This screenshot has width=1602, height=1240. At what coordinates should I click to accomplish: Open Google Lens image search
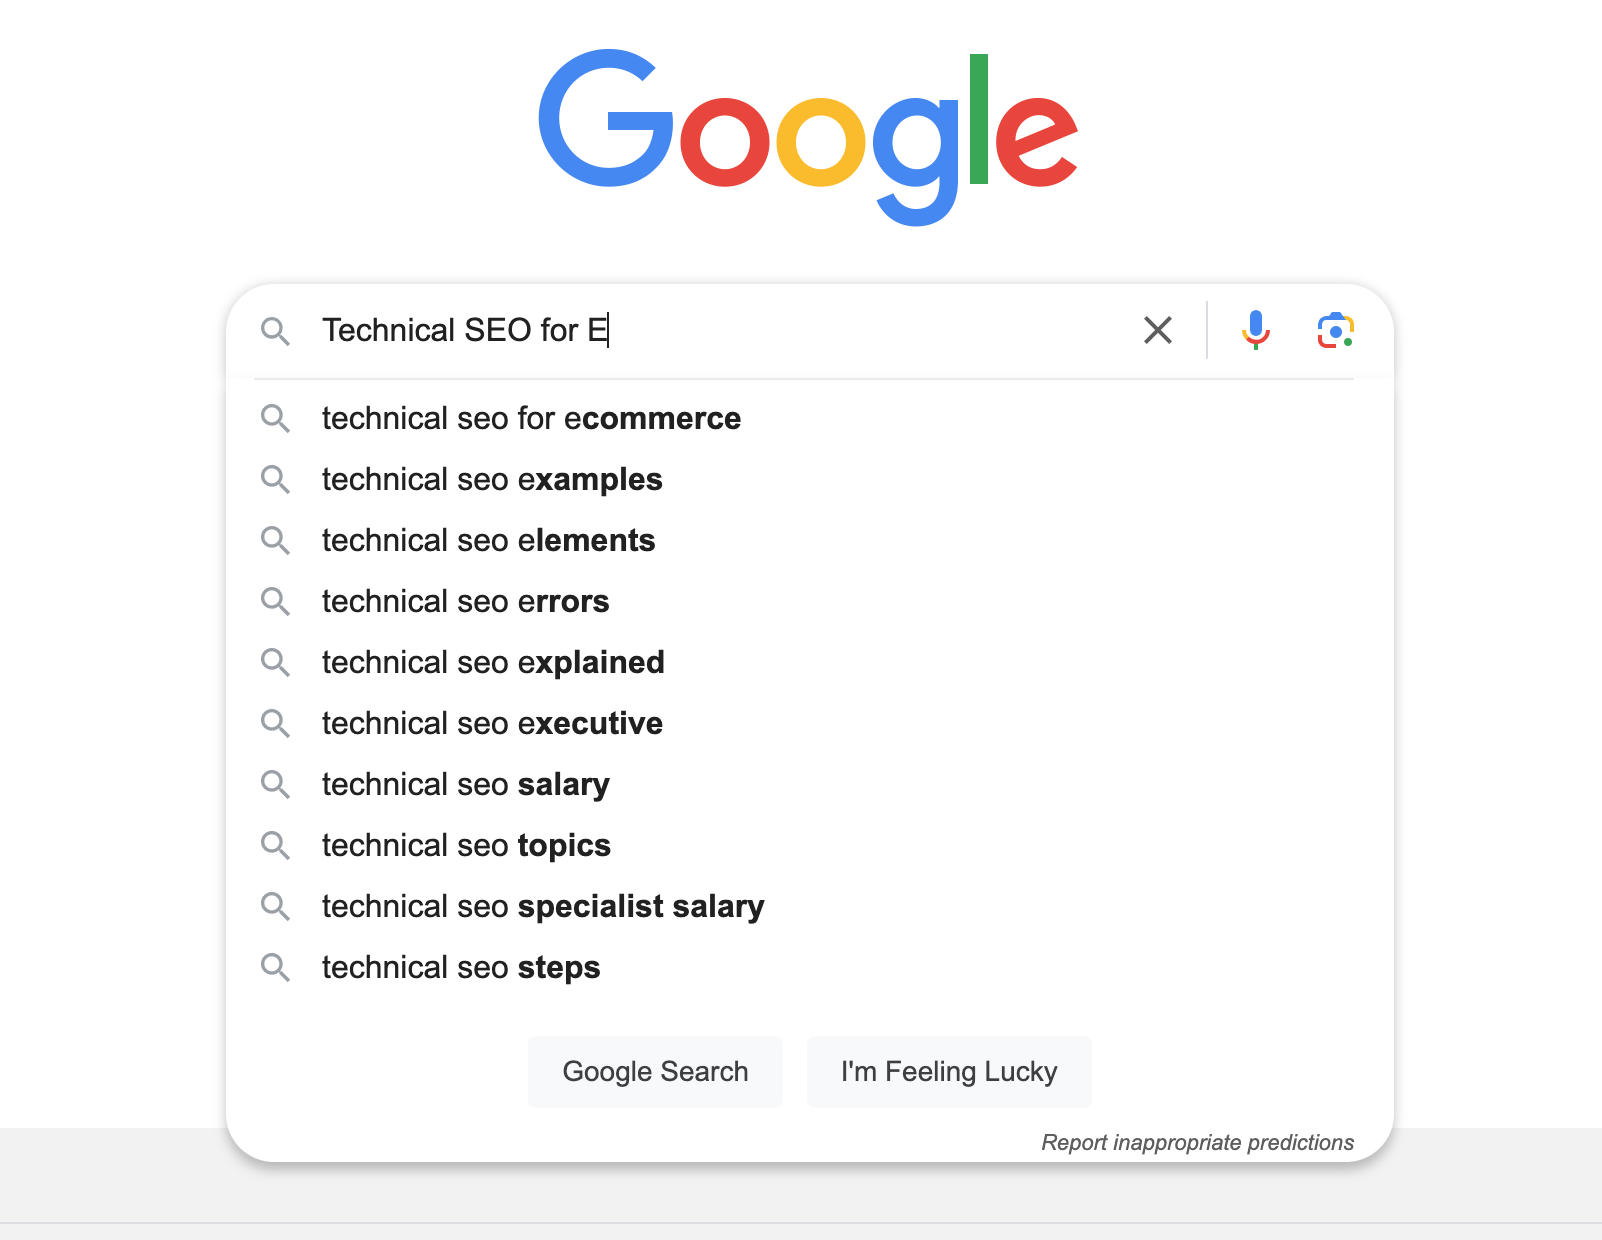click(x=1335, y=330)
